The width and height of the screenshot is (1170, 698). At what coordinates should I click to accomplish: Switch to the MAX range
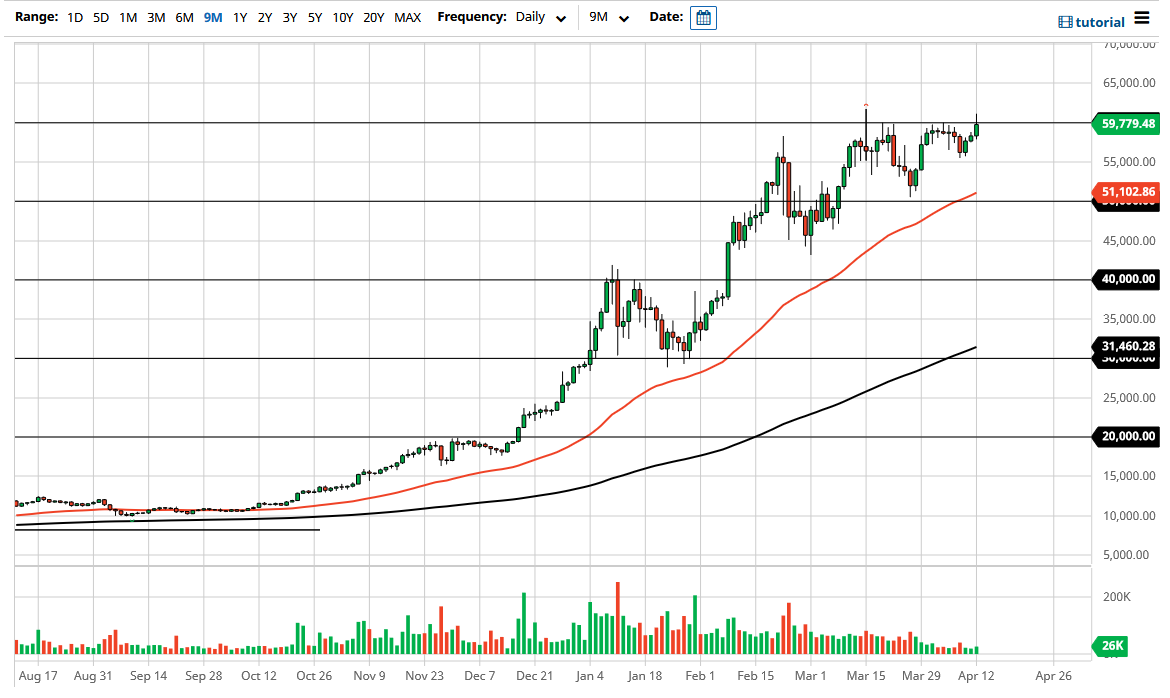coord(407,17)
